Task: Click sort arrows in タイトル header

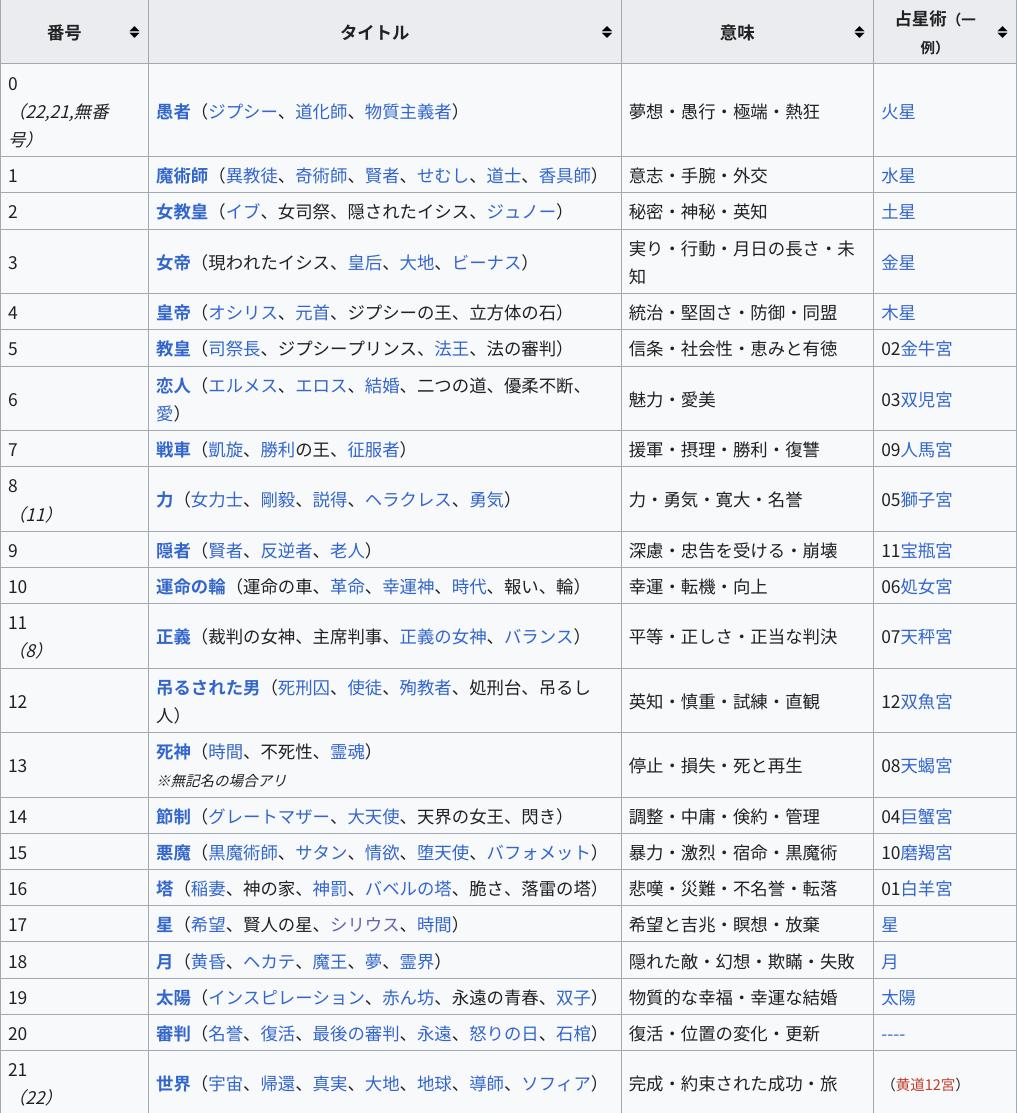Action: (x=606, y=33)
